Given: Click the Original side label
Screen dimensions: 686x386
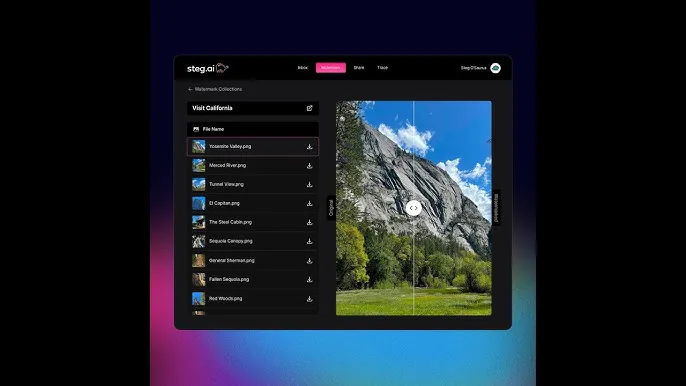Looking at the screenshot, I should [x=331, y=207].
